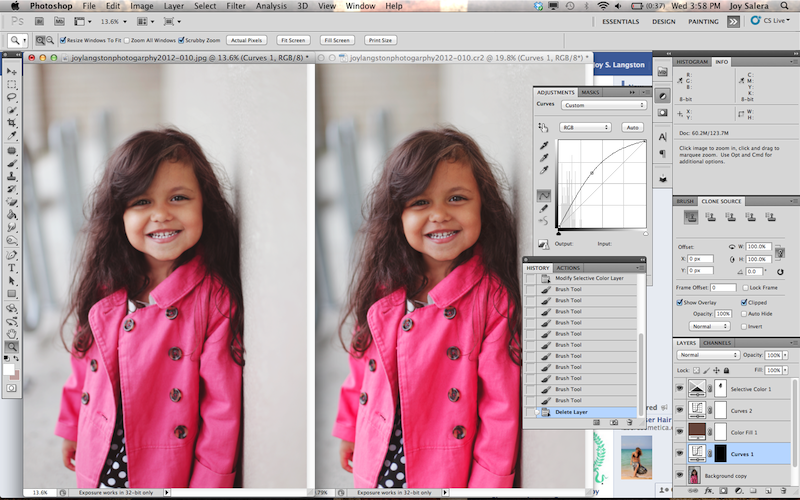Launch Bridge from the application bar
Viewport: 800px width, 500px height.
39,21
